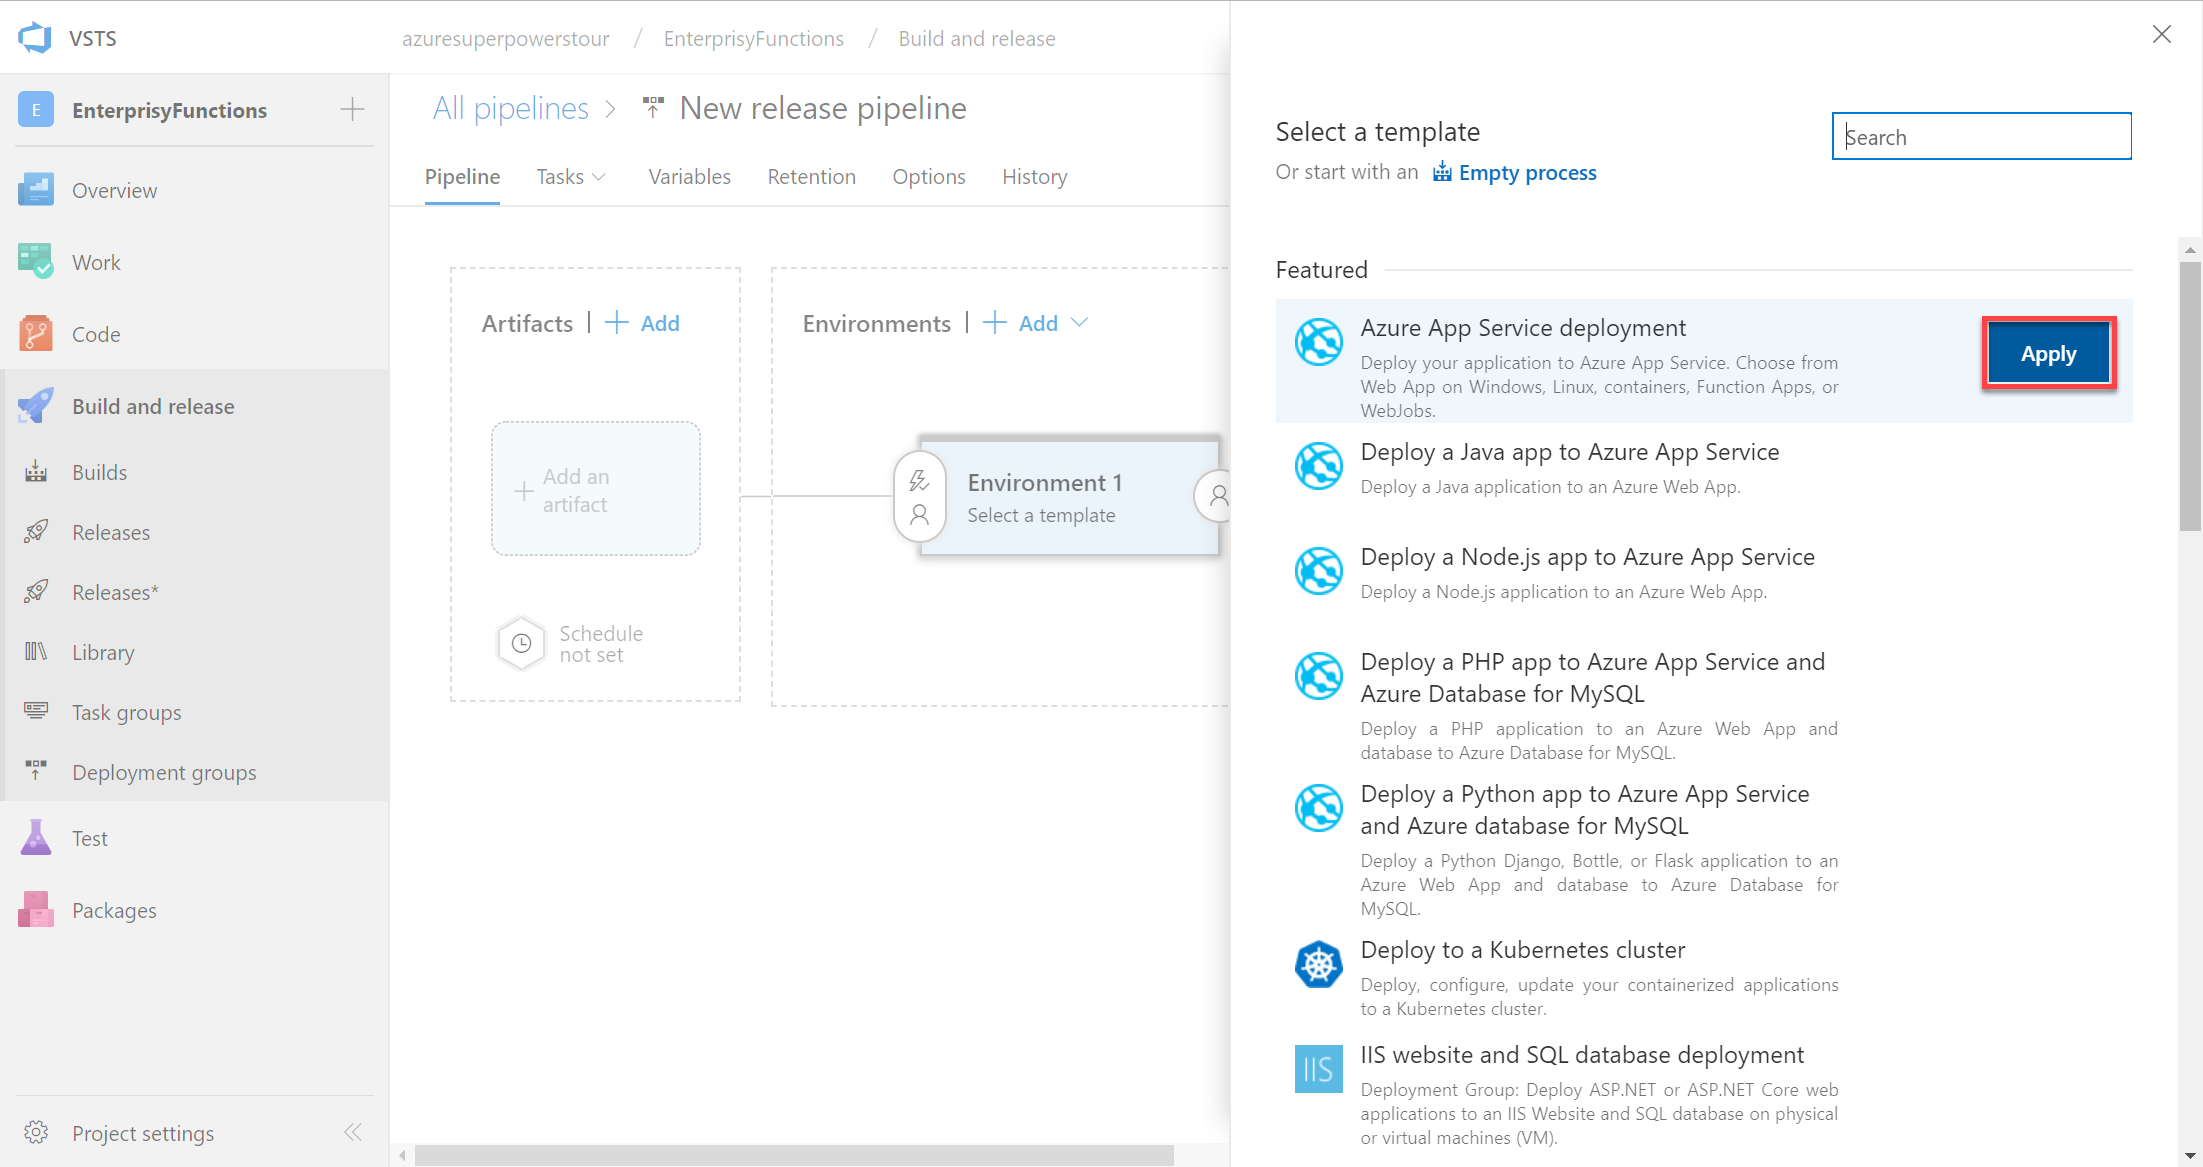Click the IIS website template icon
This screenshot has height=1167, width=2203.
[x=1319, y=1069]
